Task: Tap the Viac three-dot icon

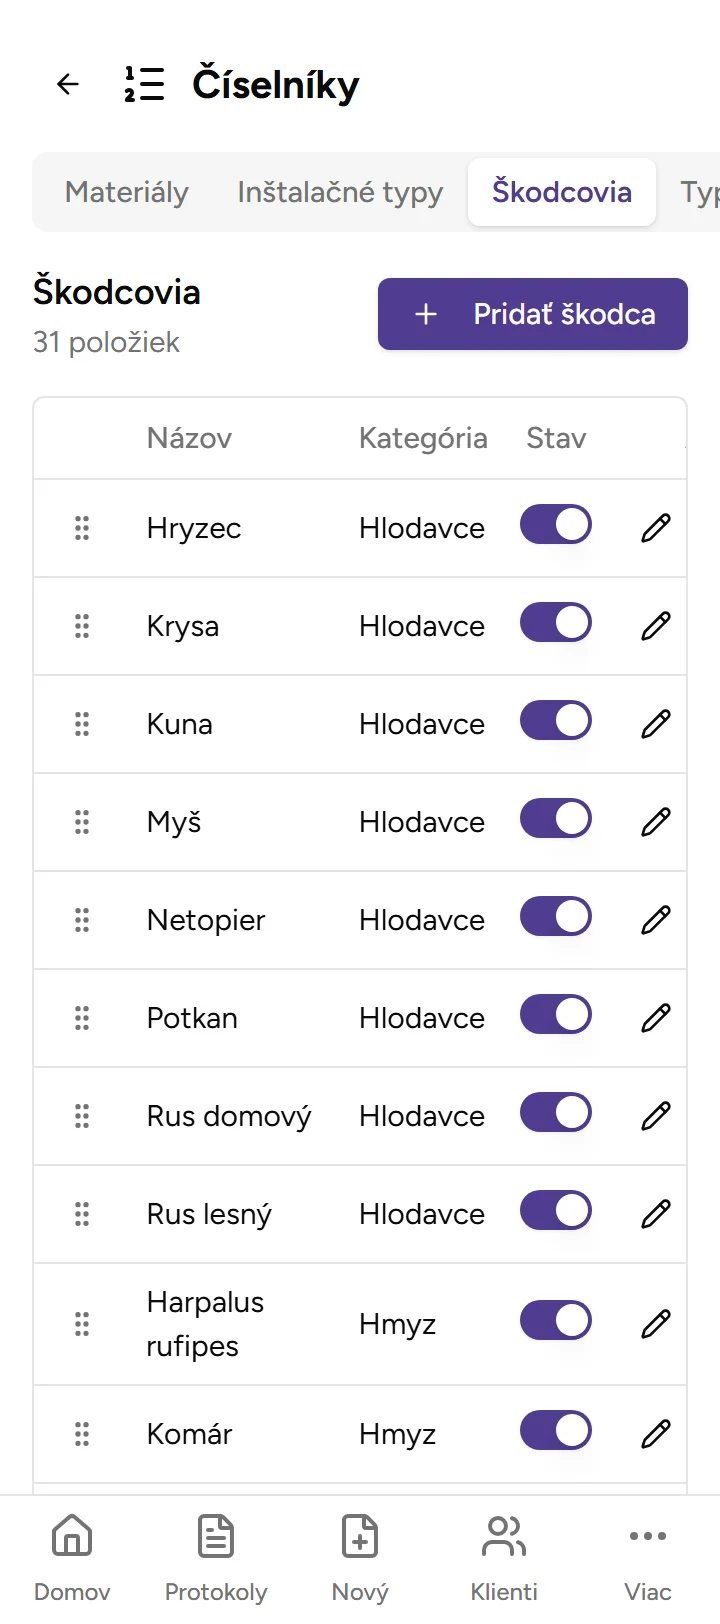Action: coord(647,1536)
